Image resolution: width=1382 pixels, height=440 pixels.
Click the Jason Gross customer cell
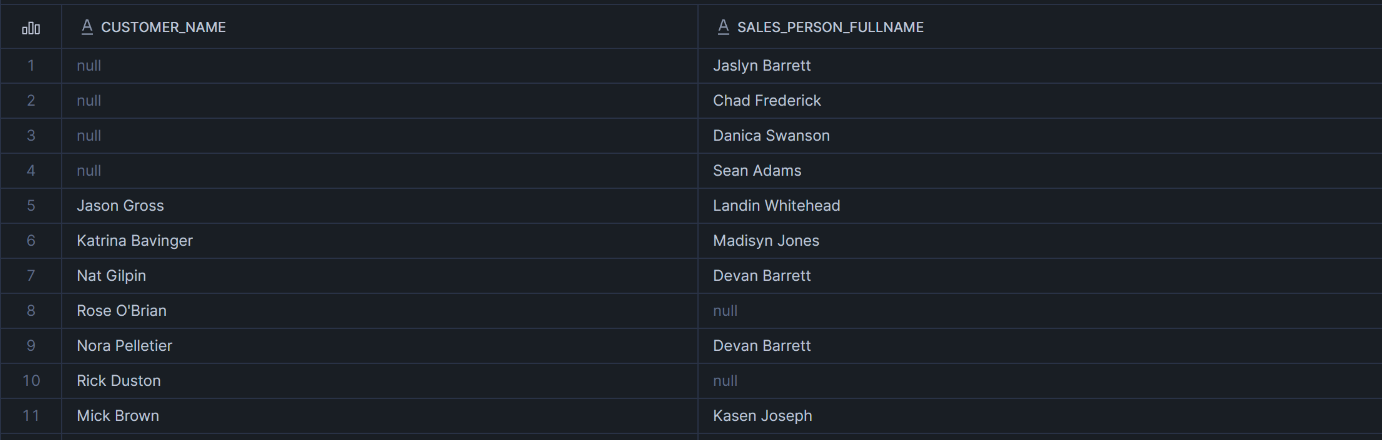[x=120, y=206]
